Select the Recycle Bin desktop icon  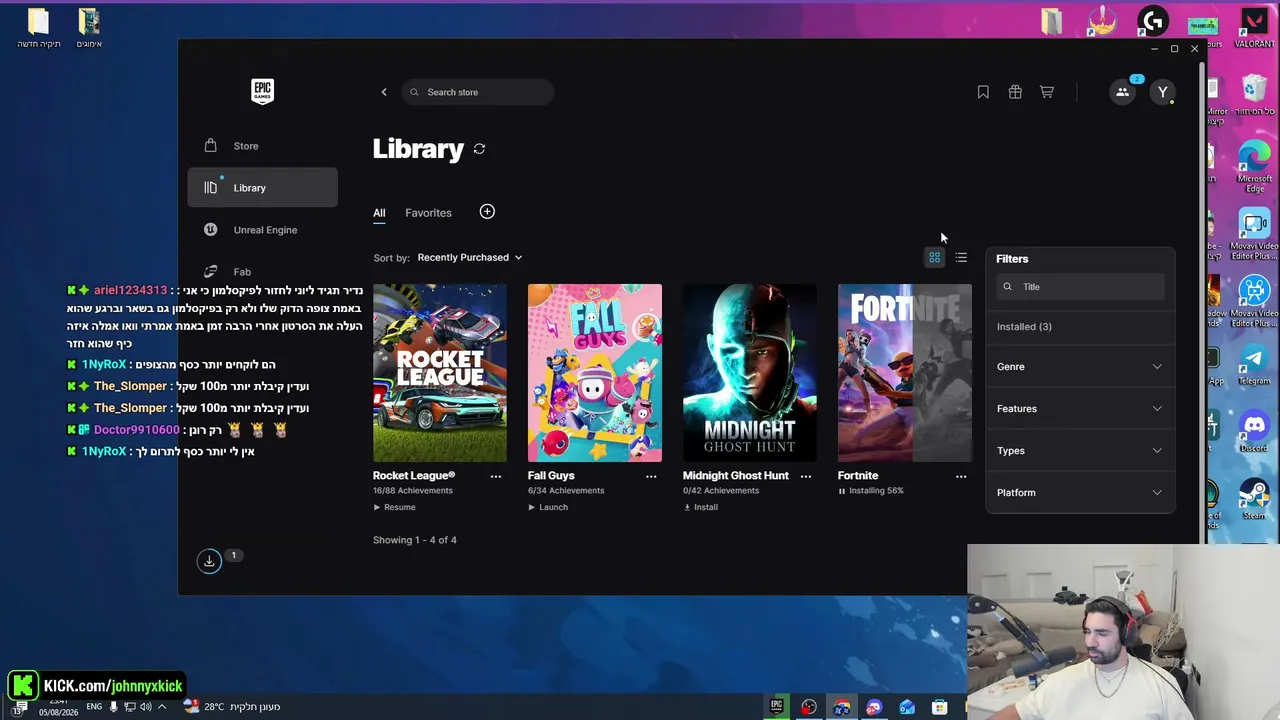click(1255, 95)
